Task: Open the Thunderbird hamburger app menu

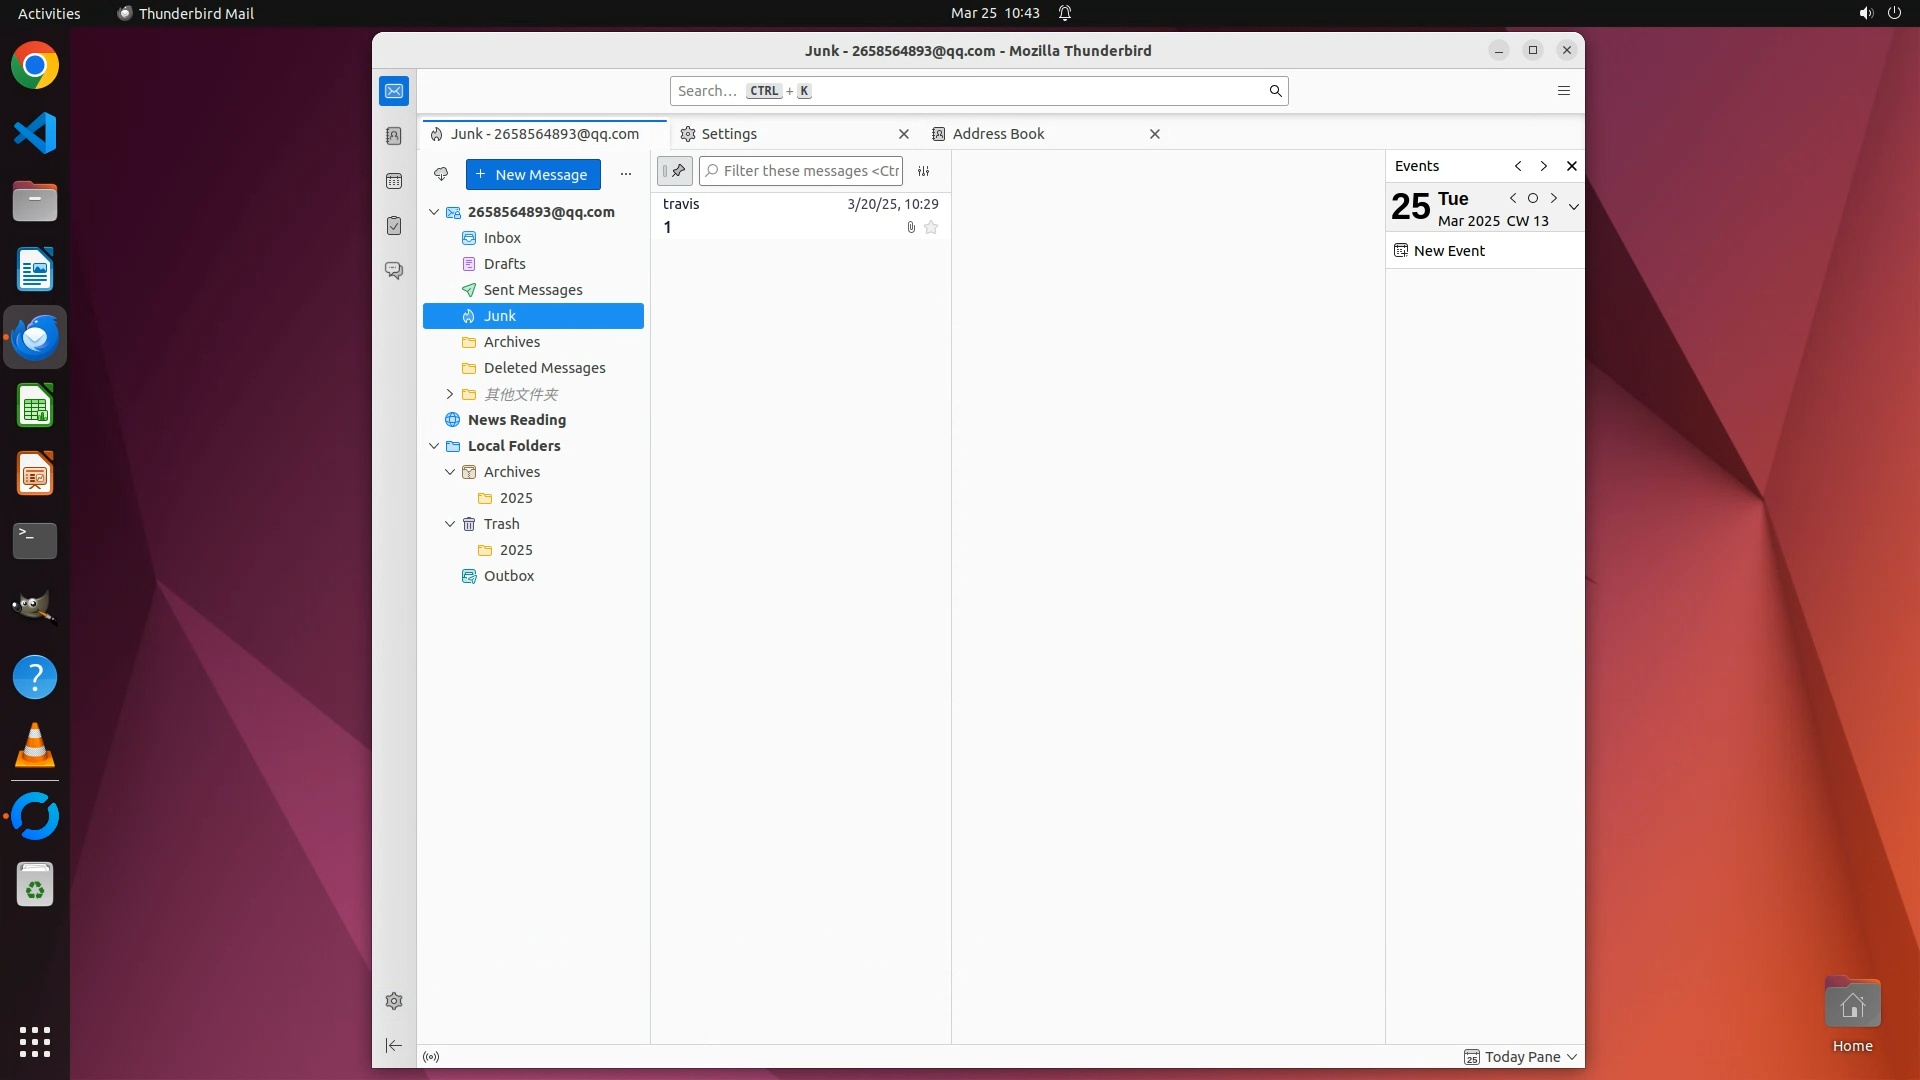Action: 1564,91
